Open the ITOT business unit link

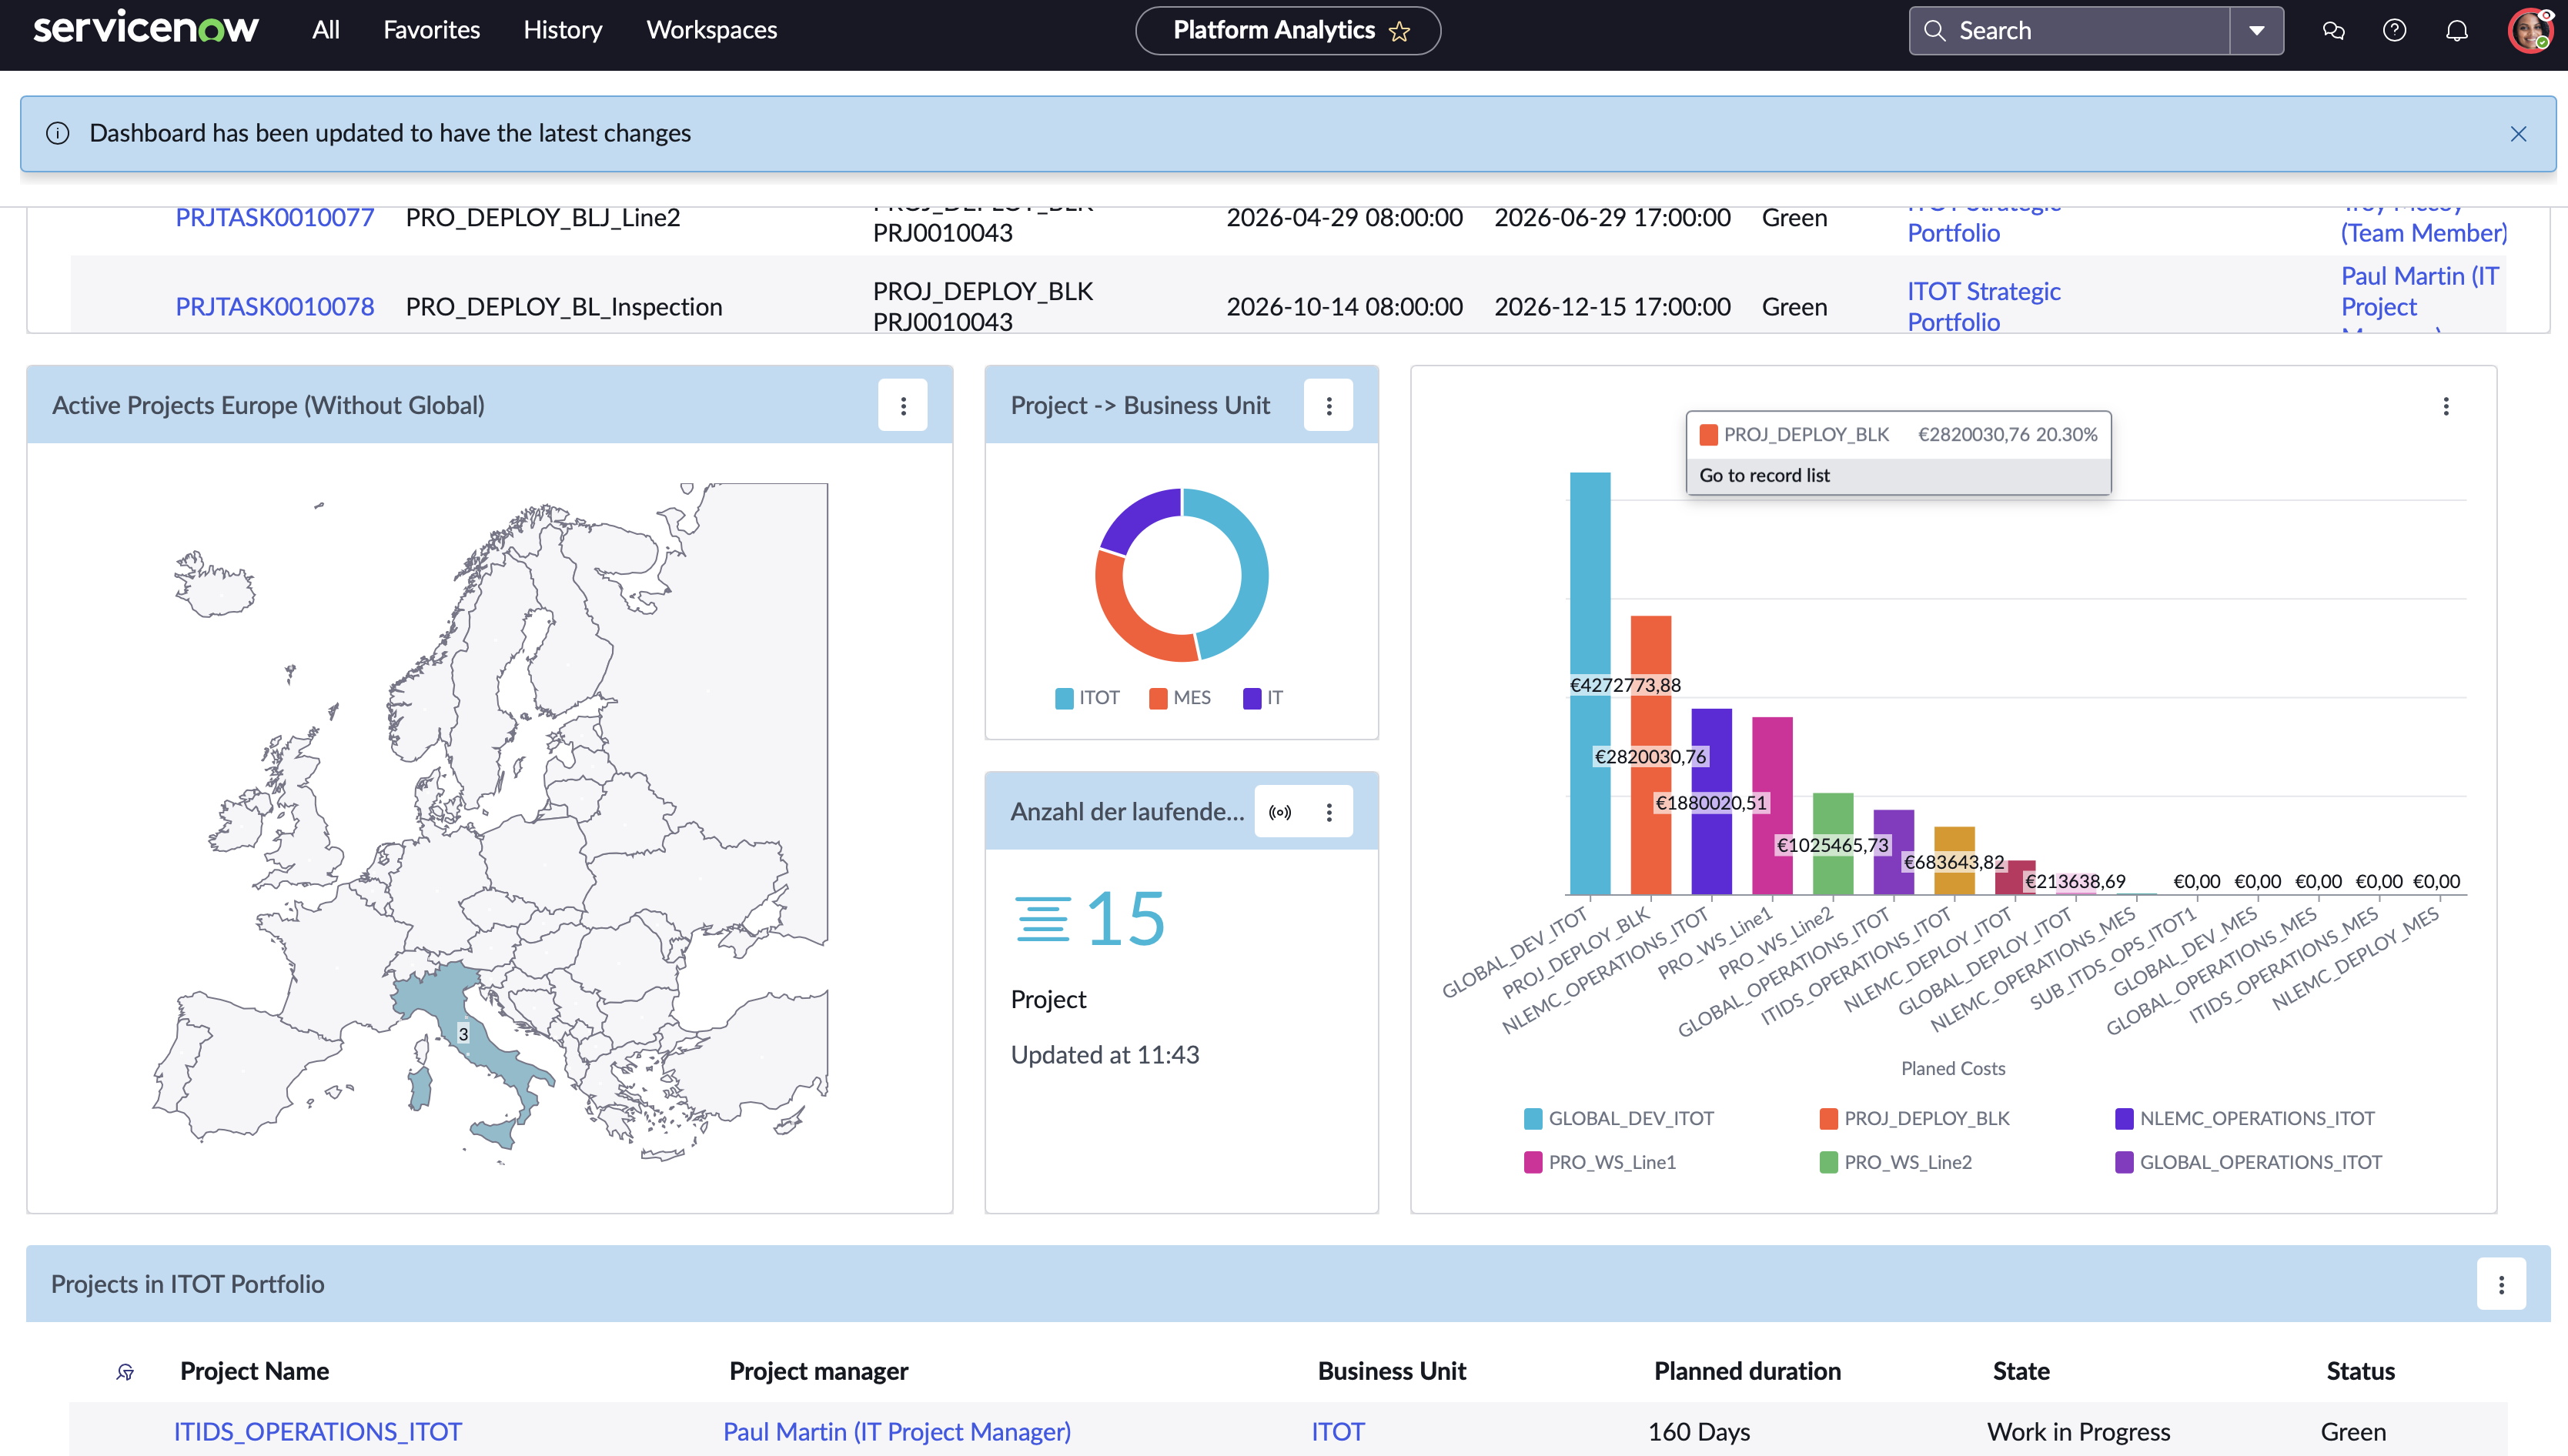coord(1337,1432)
